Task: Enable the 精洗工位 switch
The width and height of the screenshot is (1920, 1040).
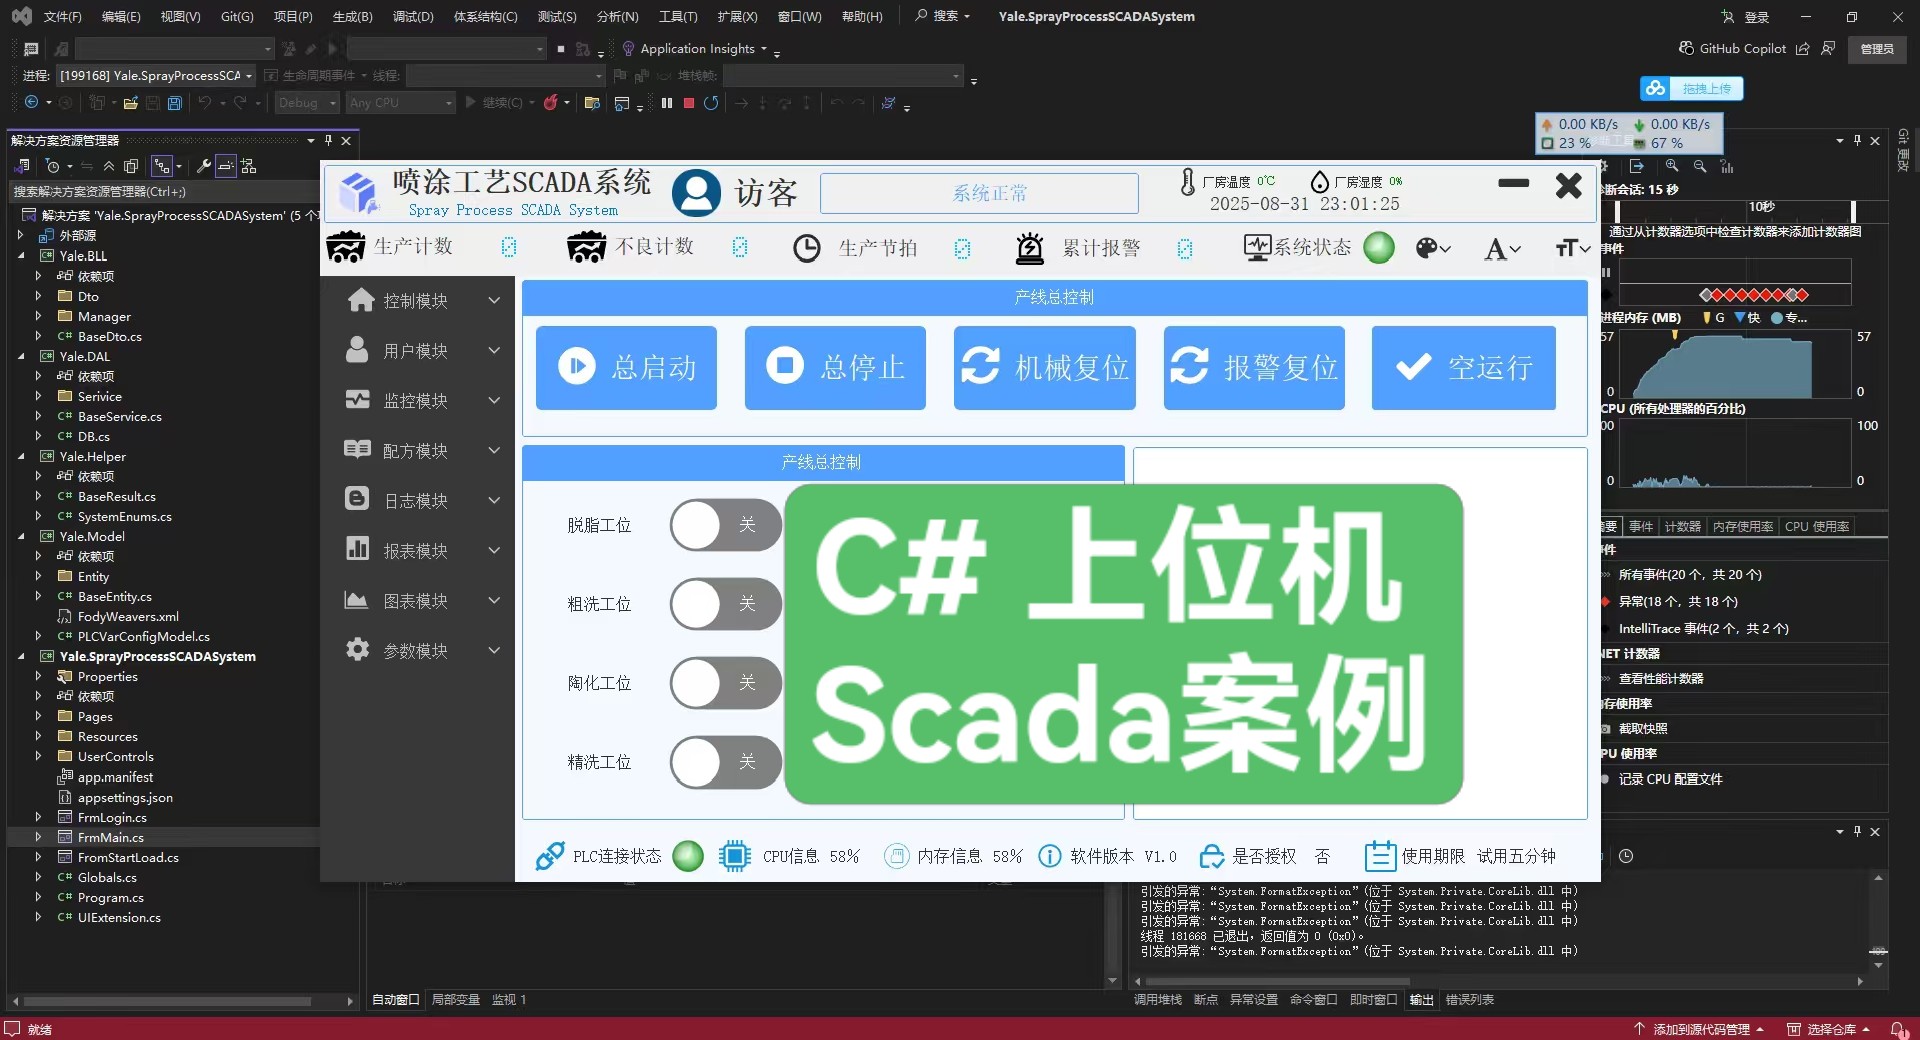Action: pyautogui.click(x=725, y=762)
